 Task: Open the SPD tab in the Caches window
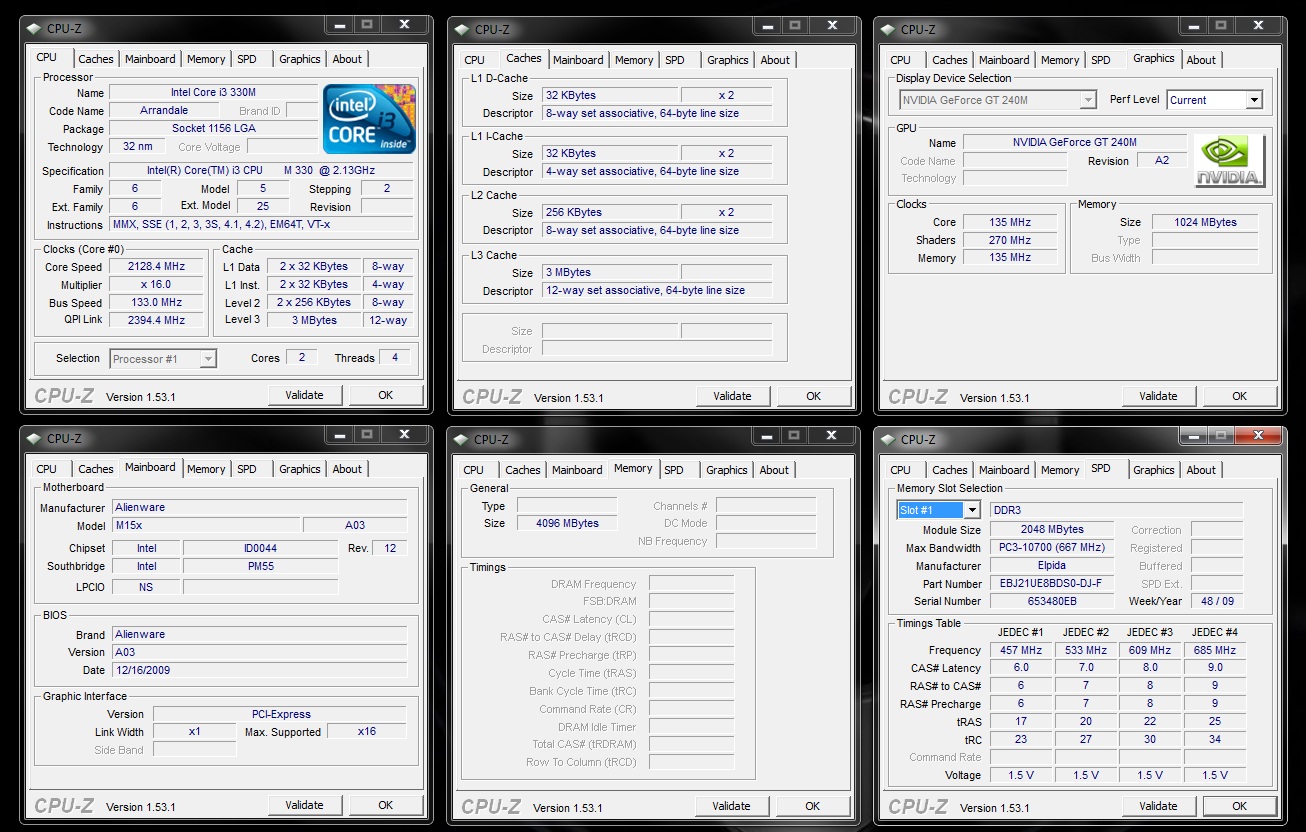point(675,60)
